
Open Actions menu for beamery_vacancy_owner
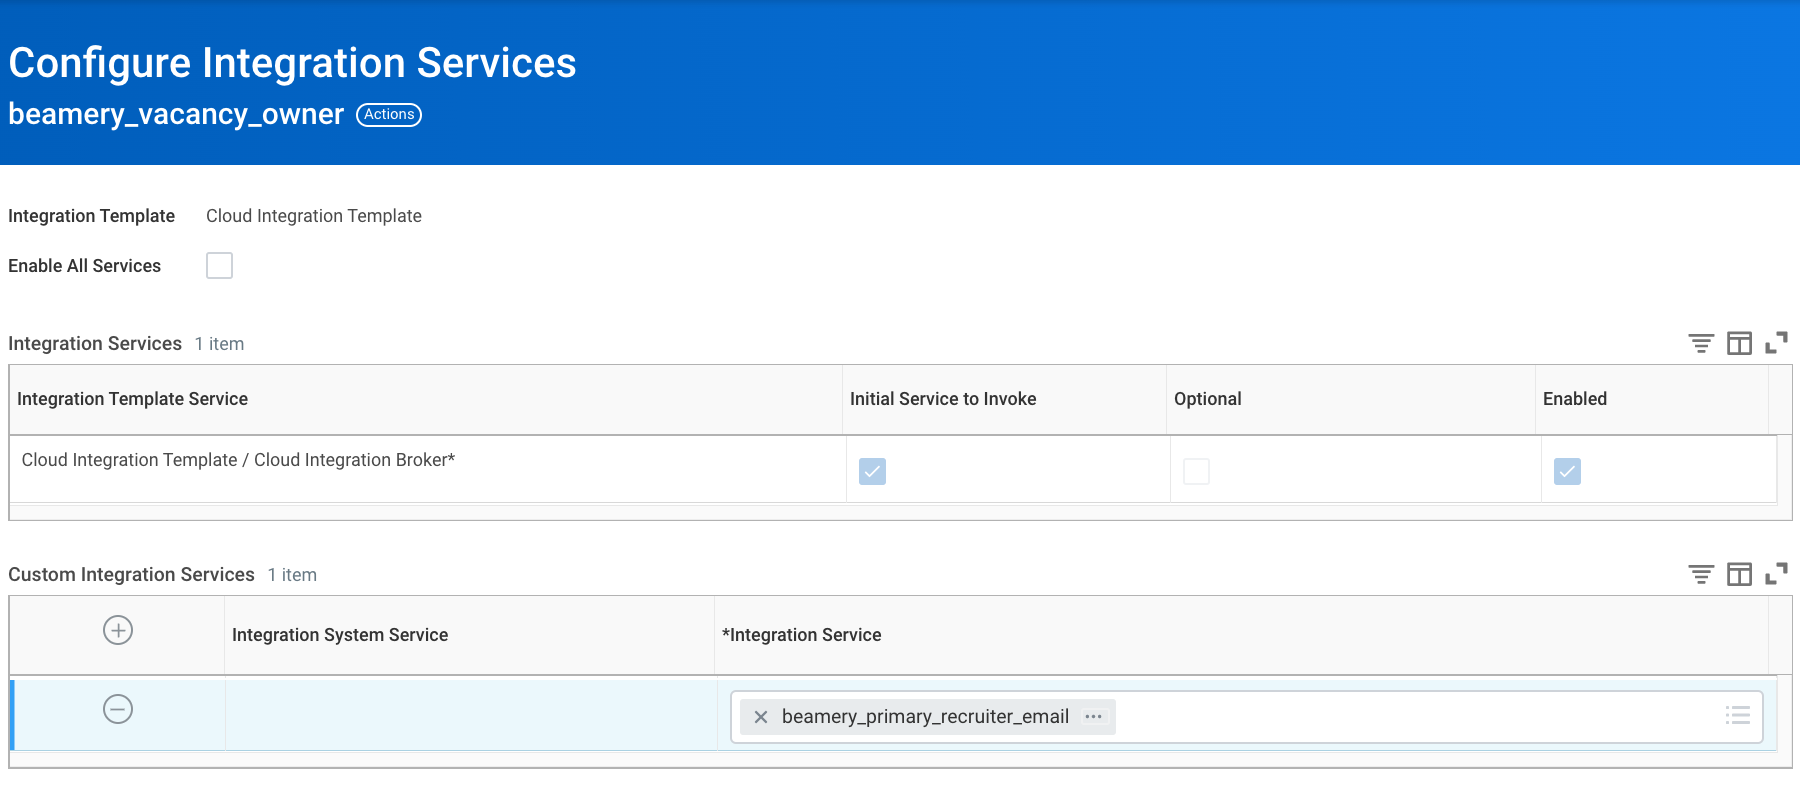(389, 115)
